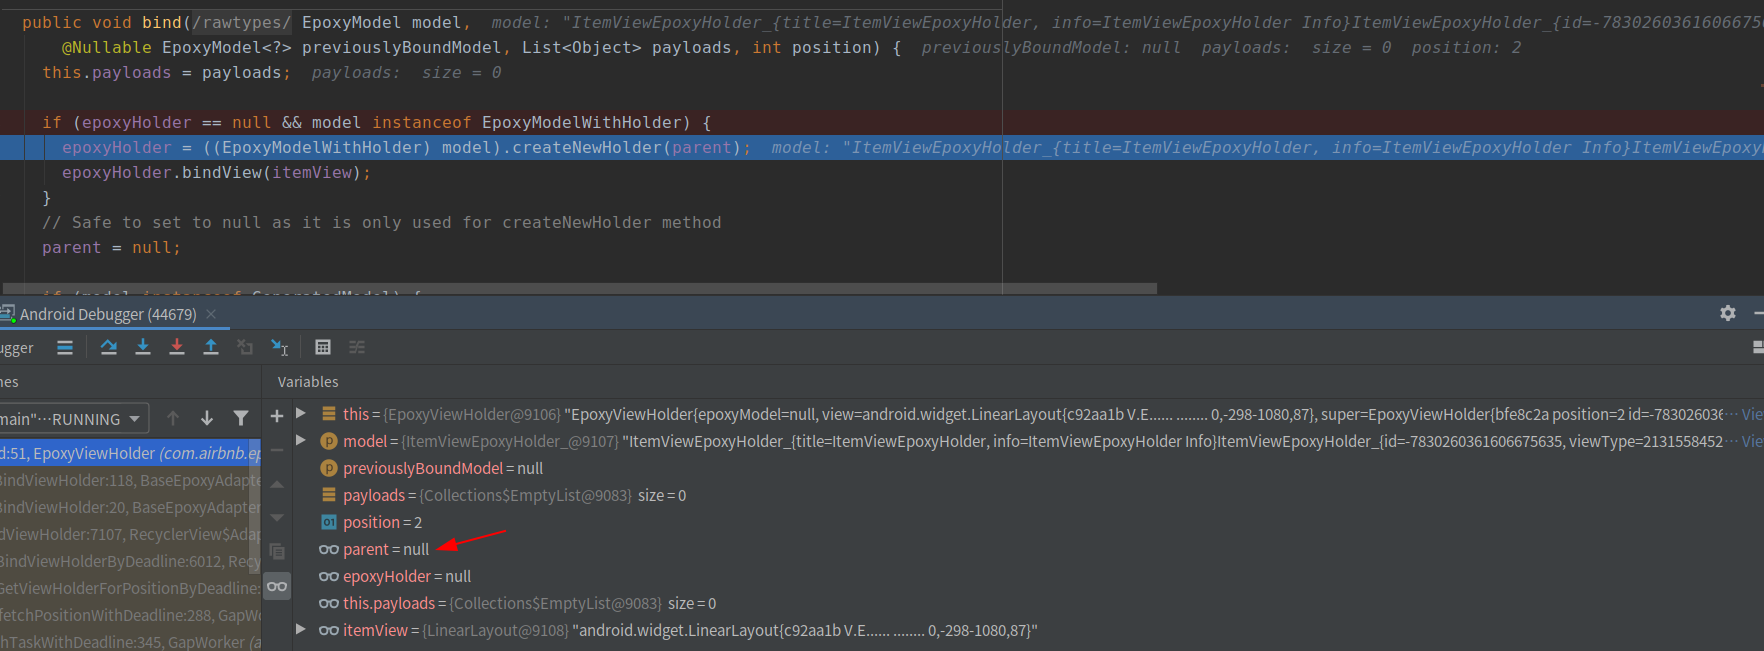Click the Duplicate Watch copy icon

point(277,552)
